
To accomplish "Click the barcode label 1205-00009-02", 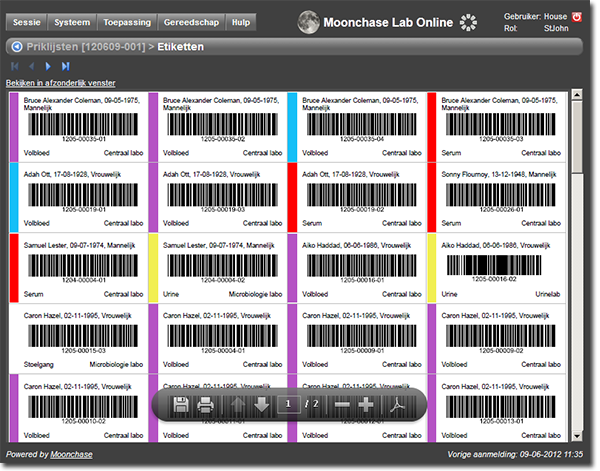I will (501, 339).
